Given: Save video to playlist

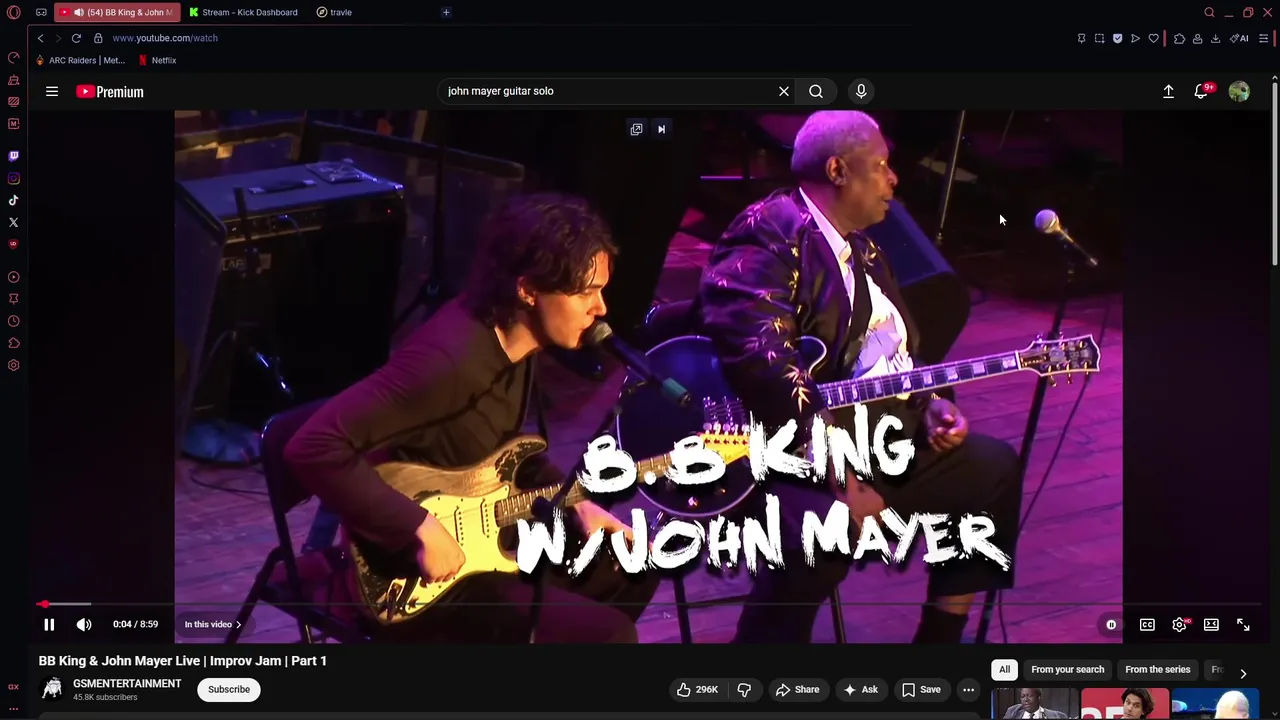Looking at the screenshot, I should [x=921, y=689].
